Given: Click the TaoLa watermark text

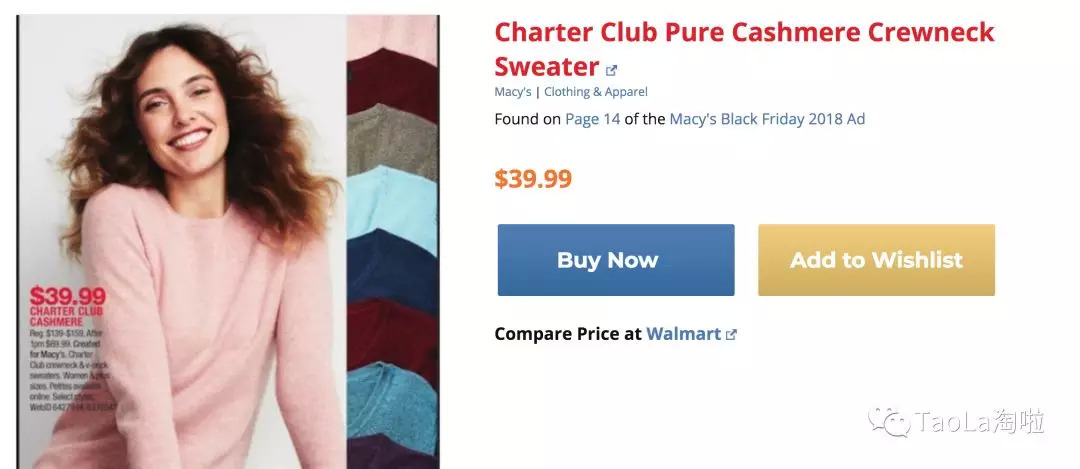Looking at the screenshot, I should point(980,423).
